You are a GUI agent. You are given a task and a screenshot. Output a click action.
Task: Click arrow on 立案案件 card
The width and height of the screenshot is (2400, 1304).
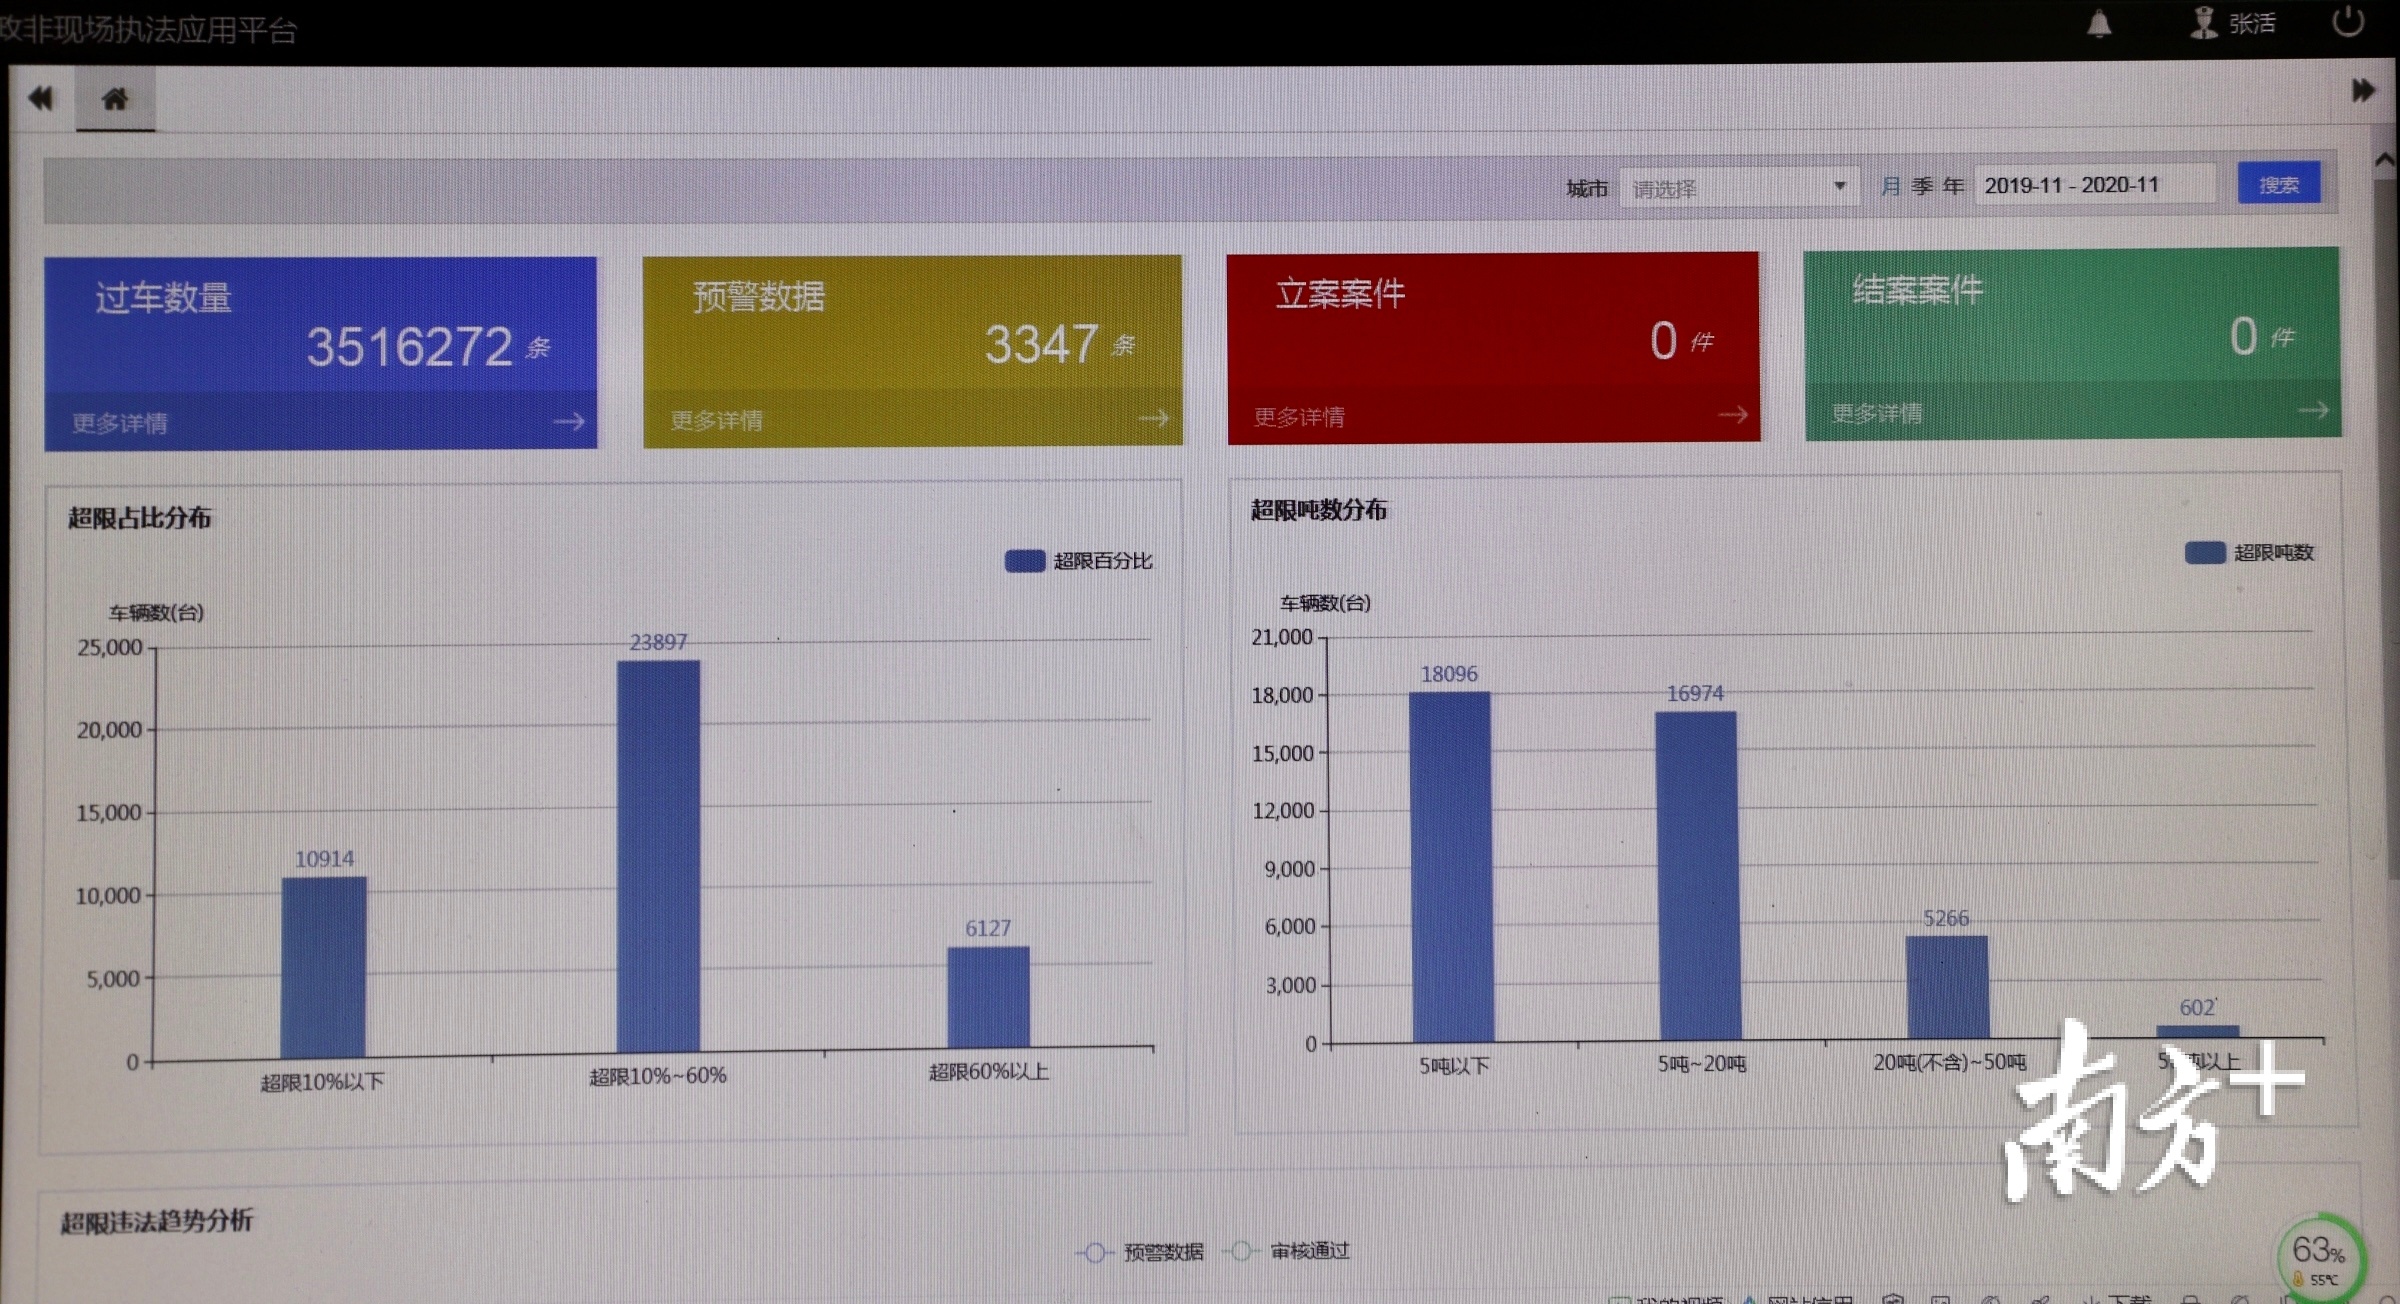coord(1733,414)
